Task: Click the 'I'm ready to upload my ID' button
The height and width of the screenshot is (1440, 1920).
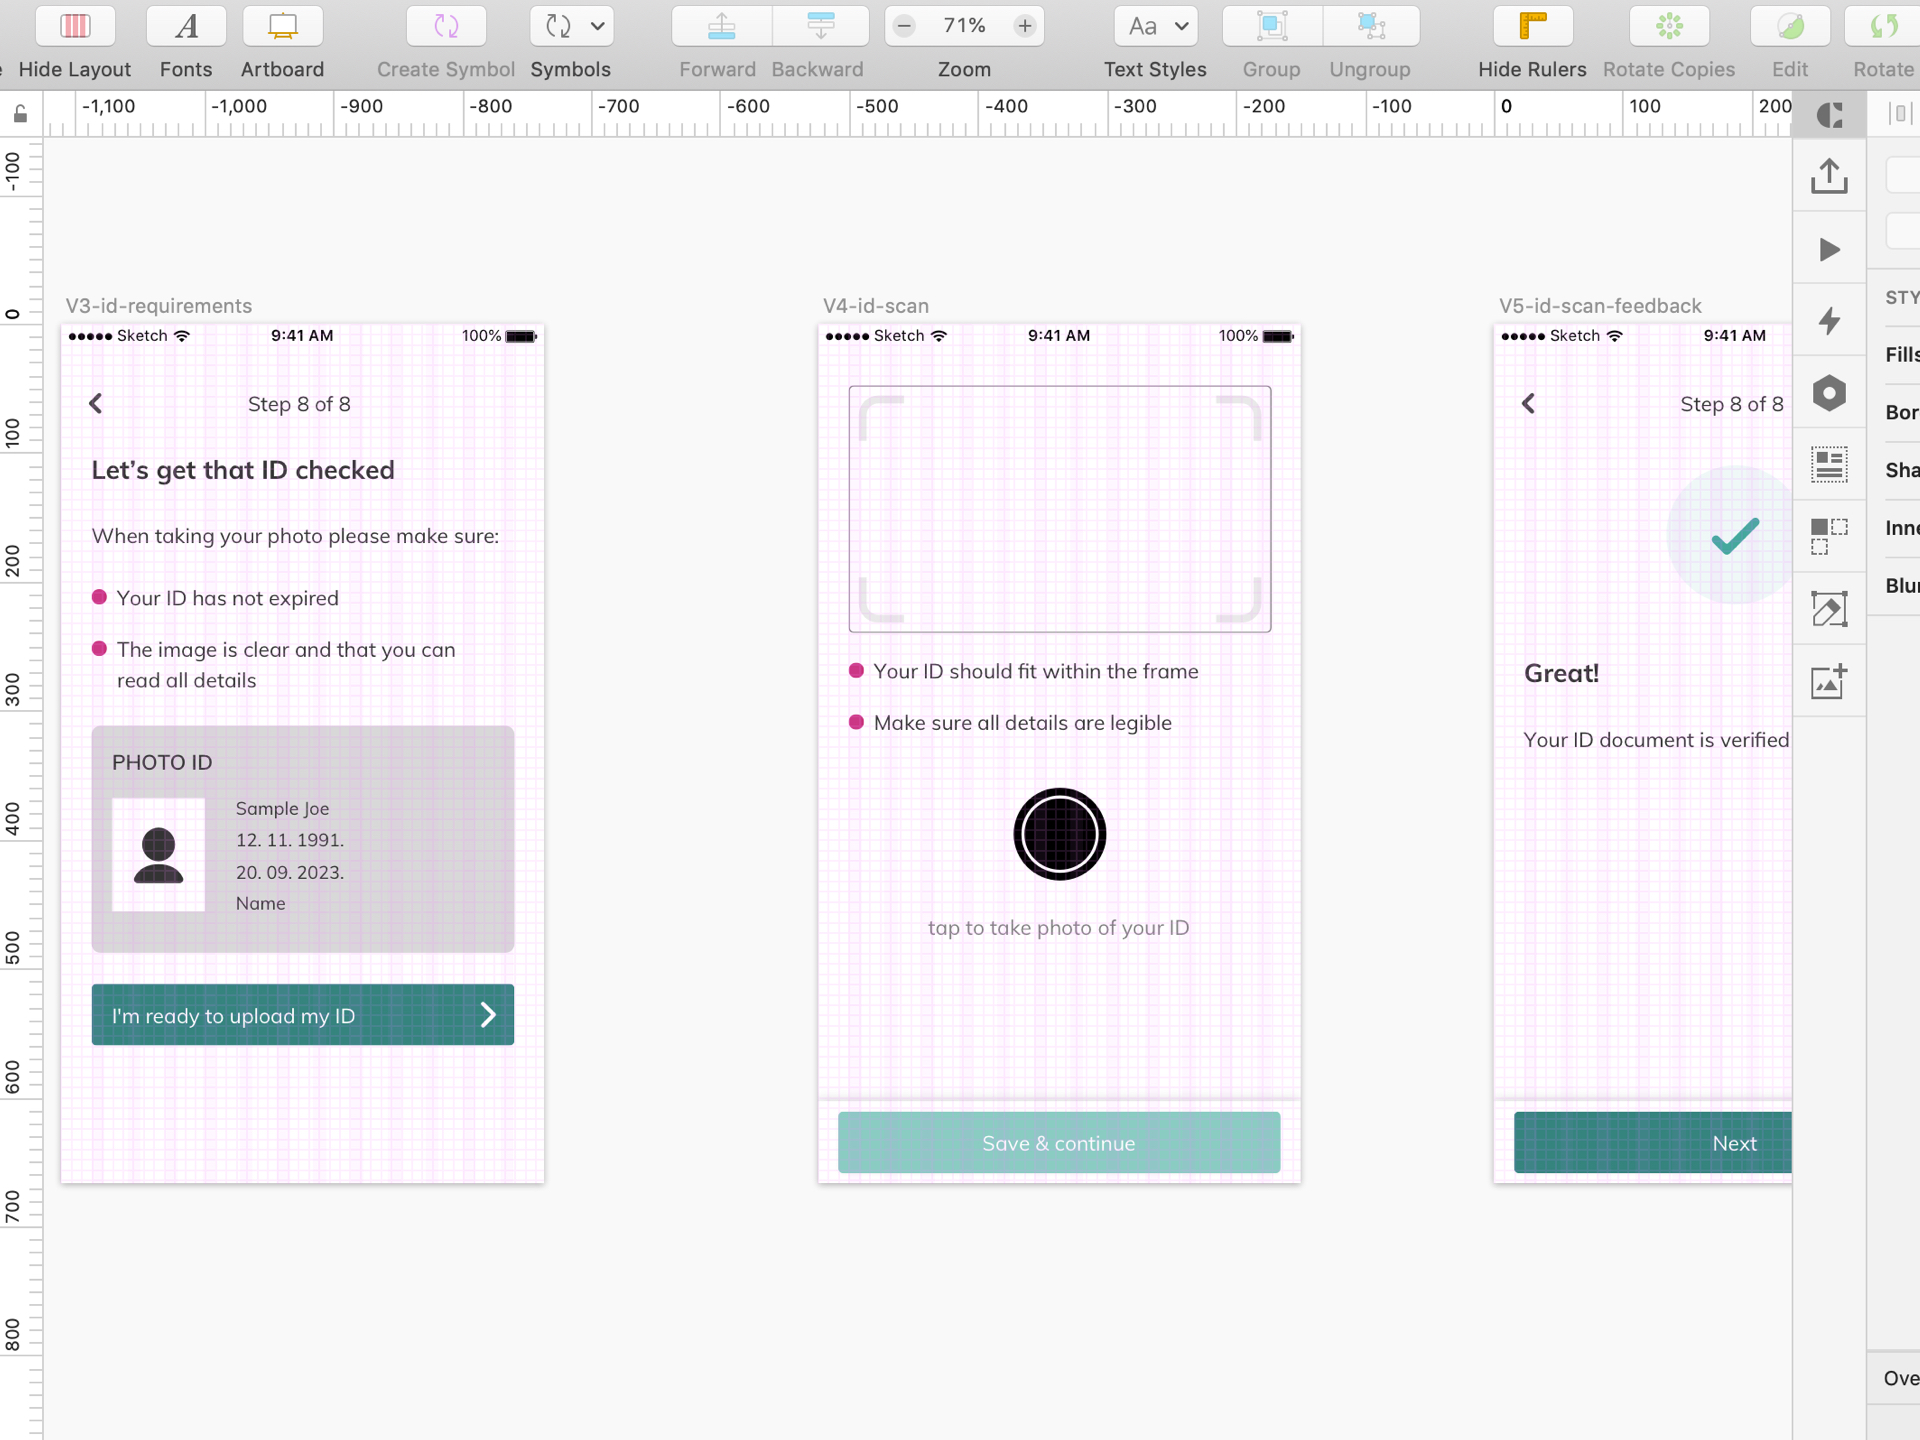Action: [x=303, y=1015]
